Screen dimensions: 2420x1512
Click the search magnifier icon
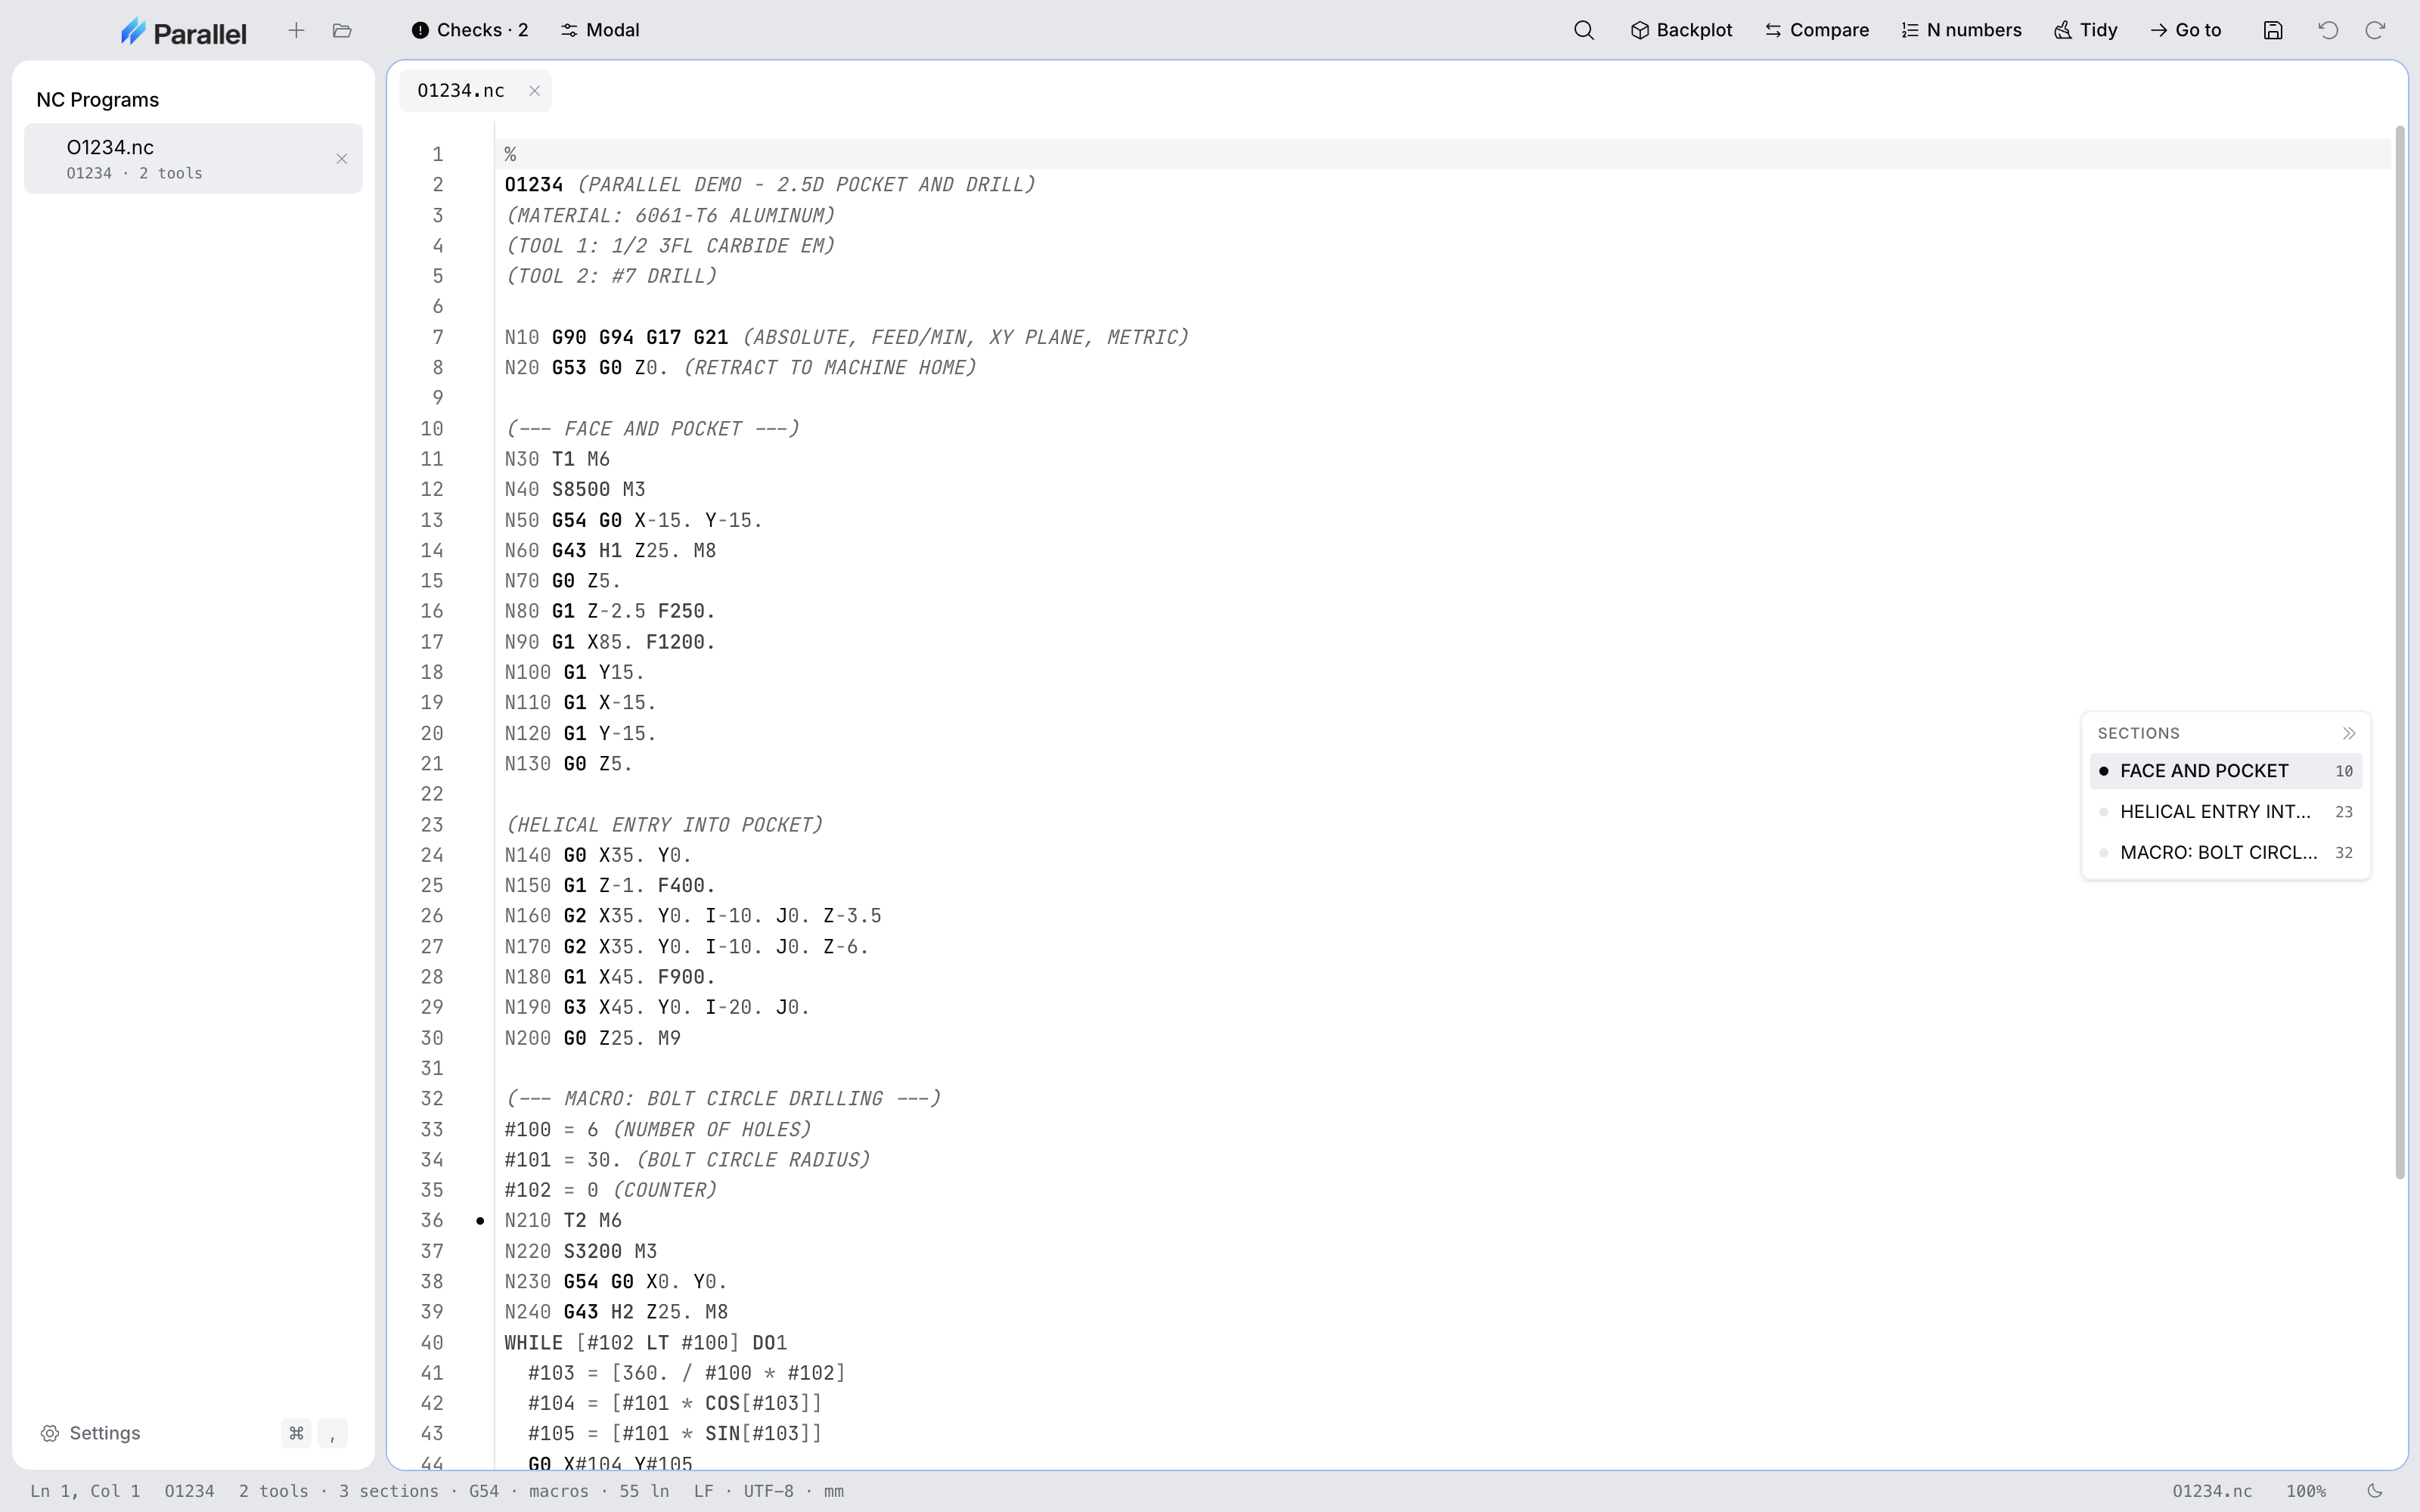coord(1584,30)
